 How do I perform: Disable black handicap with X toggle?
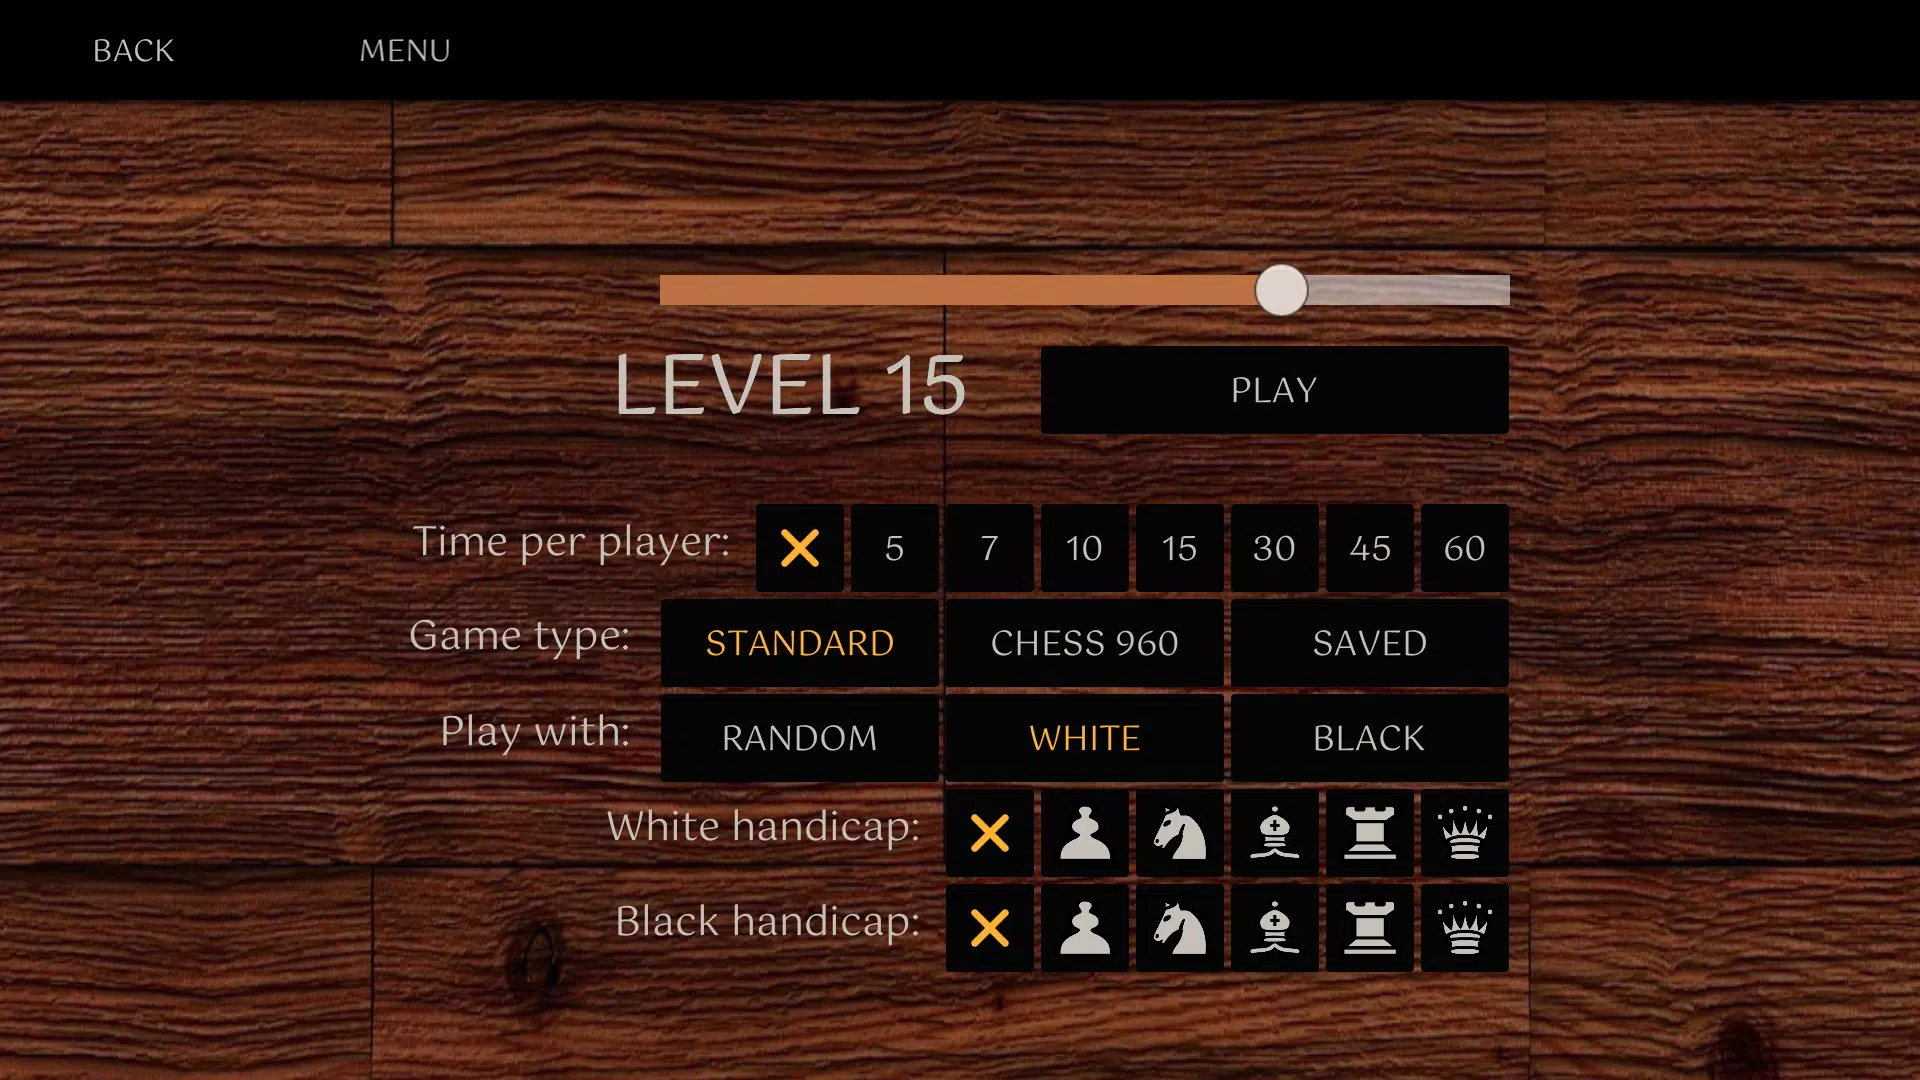pyautogui.click(x=989, y=927)
